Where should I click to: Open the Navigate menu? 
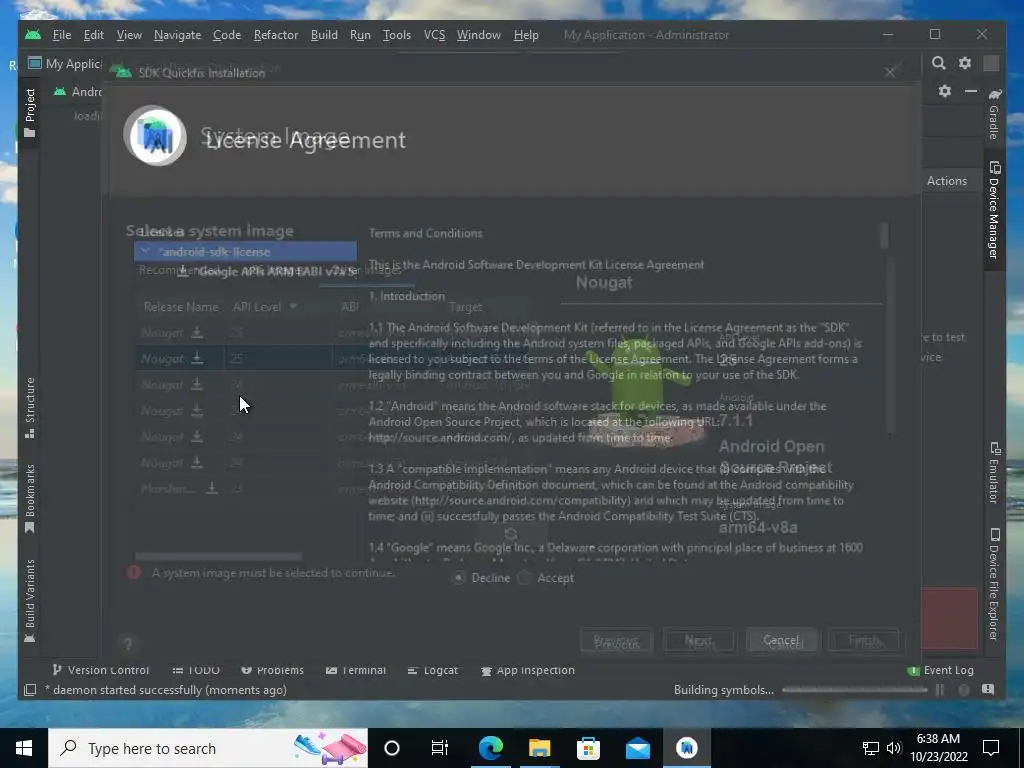(x=178, y=35)
